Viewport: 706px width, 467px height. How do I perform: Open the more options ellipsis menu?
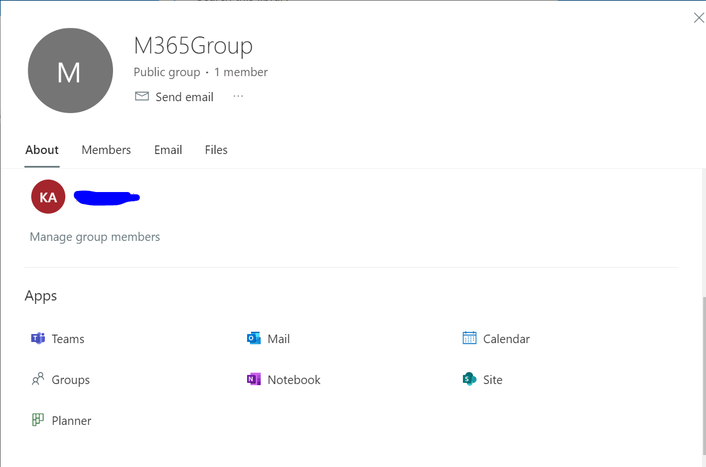tap(238, 96)
